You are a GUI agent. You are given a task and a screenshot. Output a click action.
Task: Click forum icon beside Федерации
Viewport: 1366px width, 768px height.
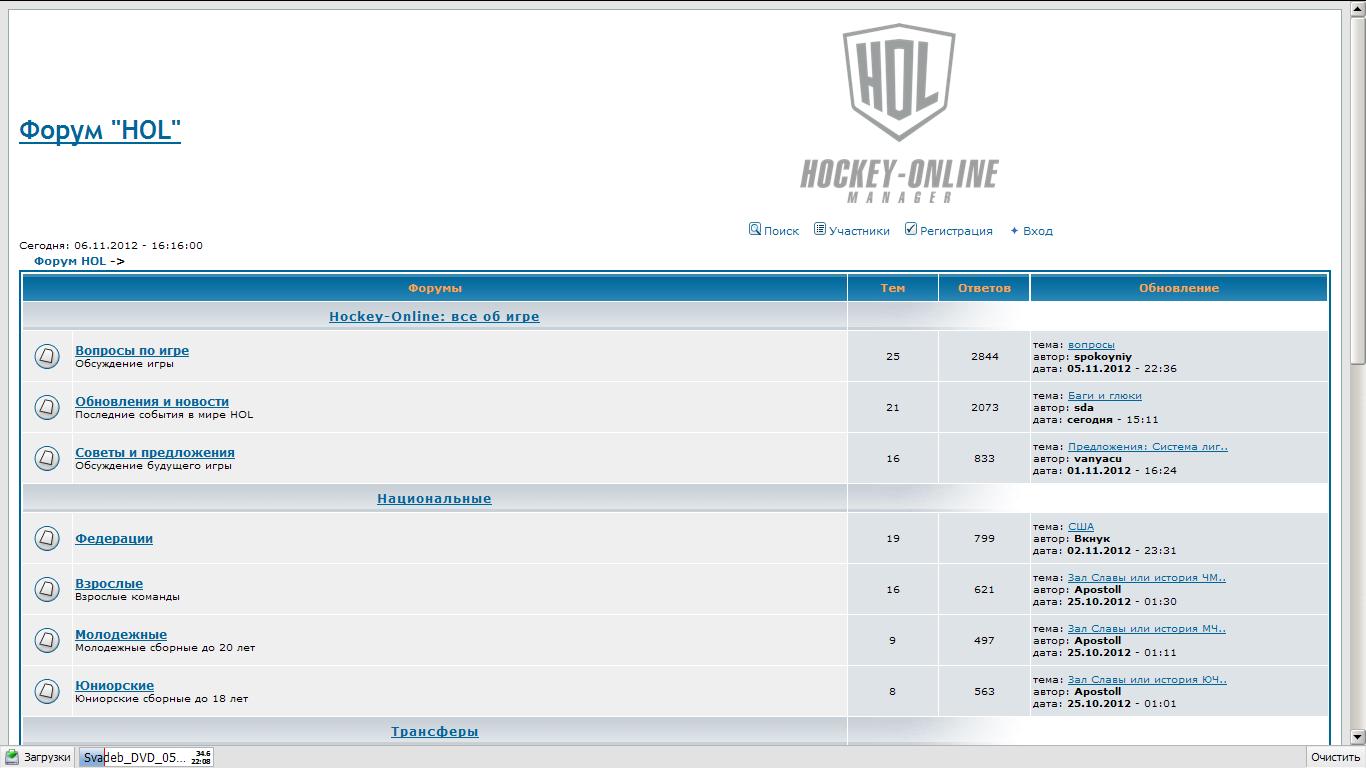point(47,538)
